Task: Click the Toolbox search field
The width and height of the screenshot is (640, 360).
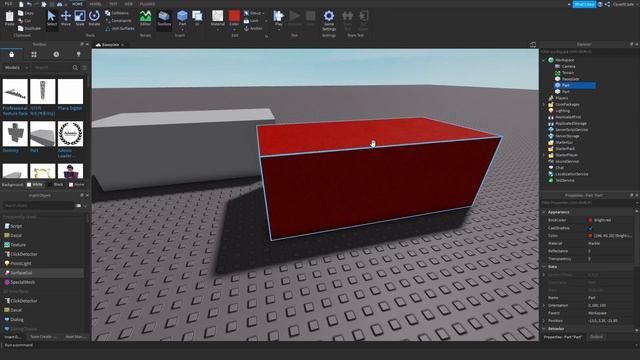Action: 52,67
